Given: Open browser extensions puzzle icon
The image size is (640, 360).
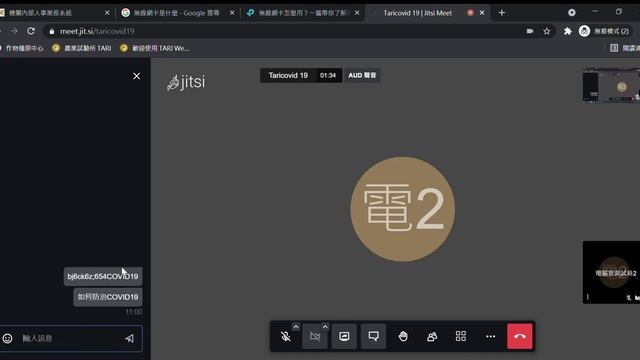Looking at the screenshot, I should tap(567, 31).
